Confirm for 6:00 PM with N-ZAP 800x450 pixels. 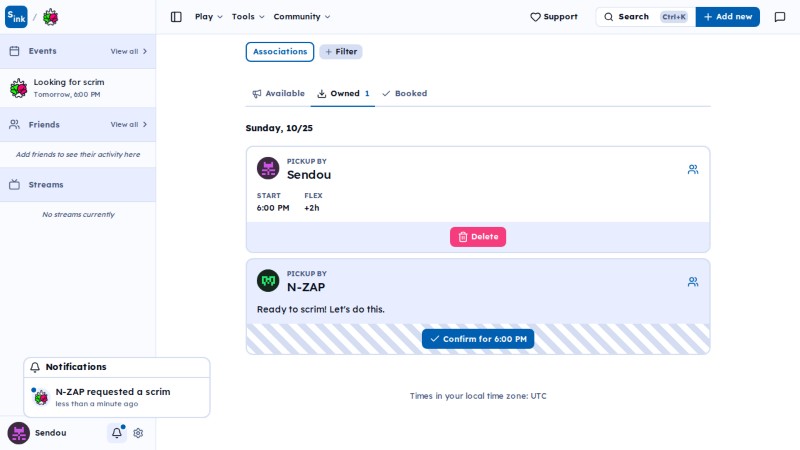click(x=478, y=339)
